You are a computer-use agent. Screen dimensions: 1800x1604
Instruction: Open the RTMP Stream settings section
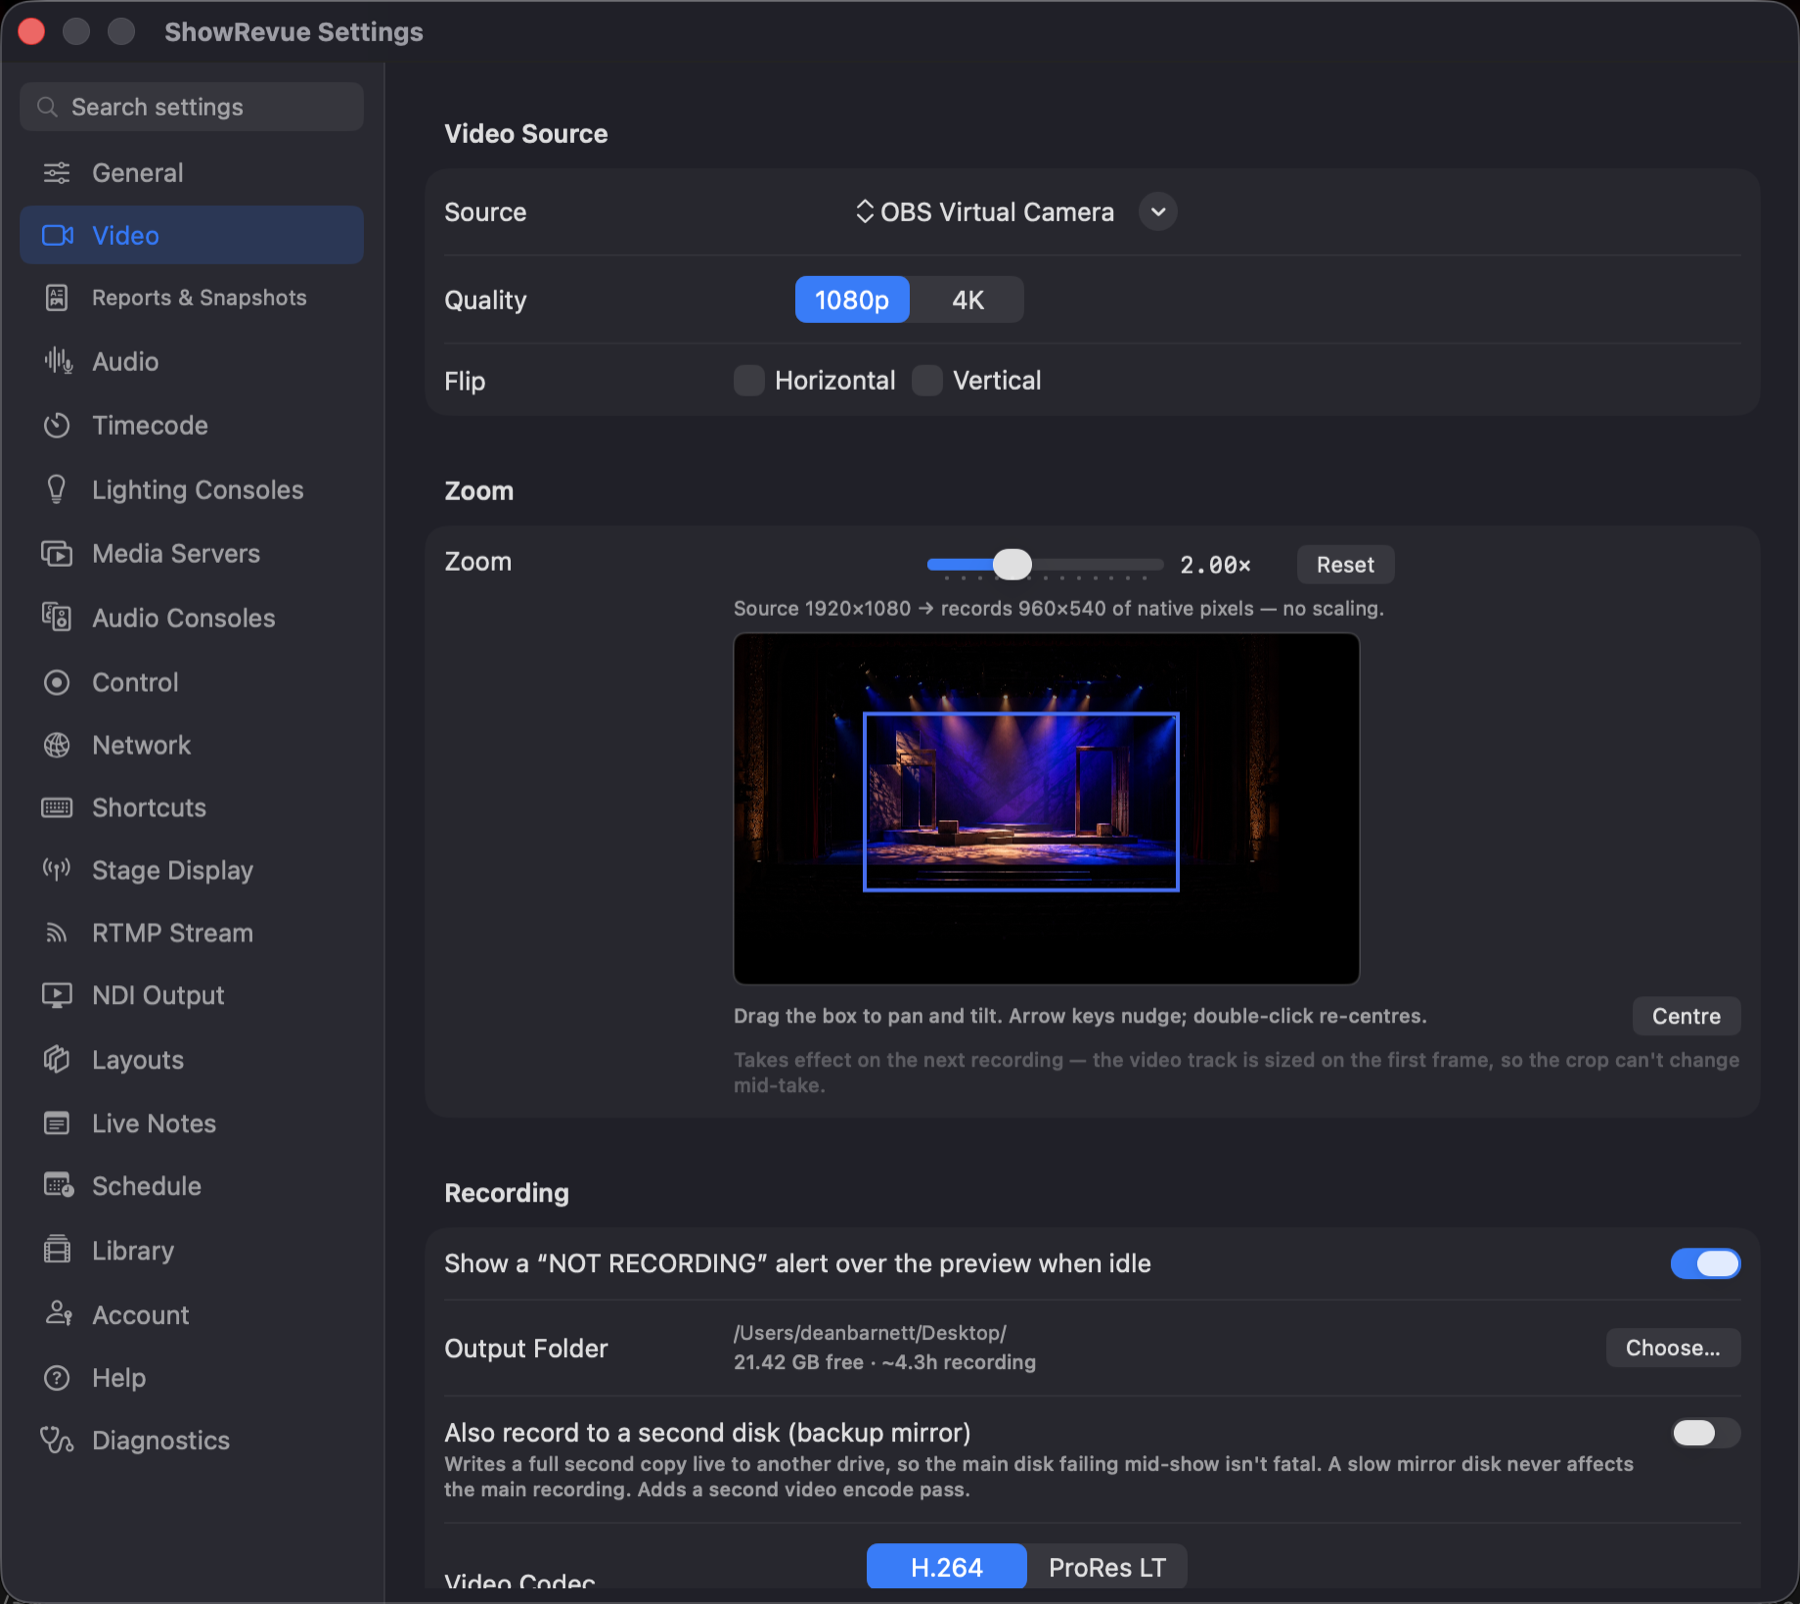click(x=191, y=933)
